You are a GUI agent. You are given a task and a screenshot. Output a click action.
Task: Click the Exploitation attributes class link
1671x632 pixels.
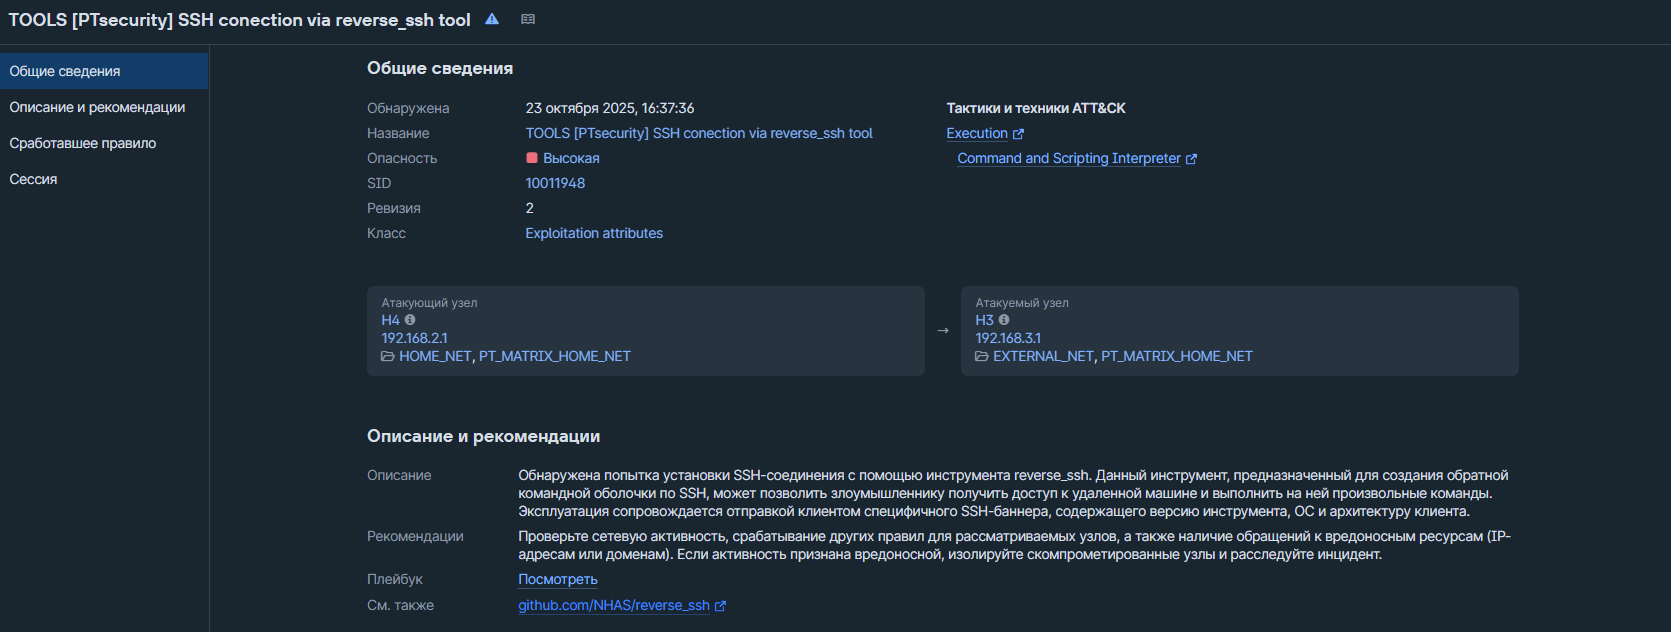coord(594,233)
